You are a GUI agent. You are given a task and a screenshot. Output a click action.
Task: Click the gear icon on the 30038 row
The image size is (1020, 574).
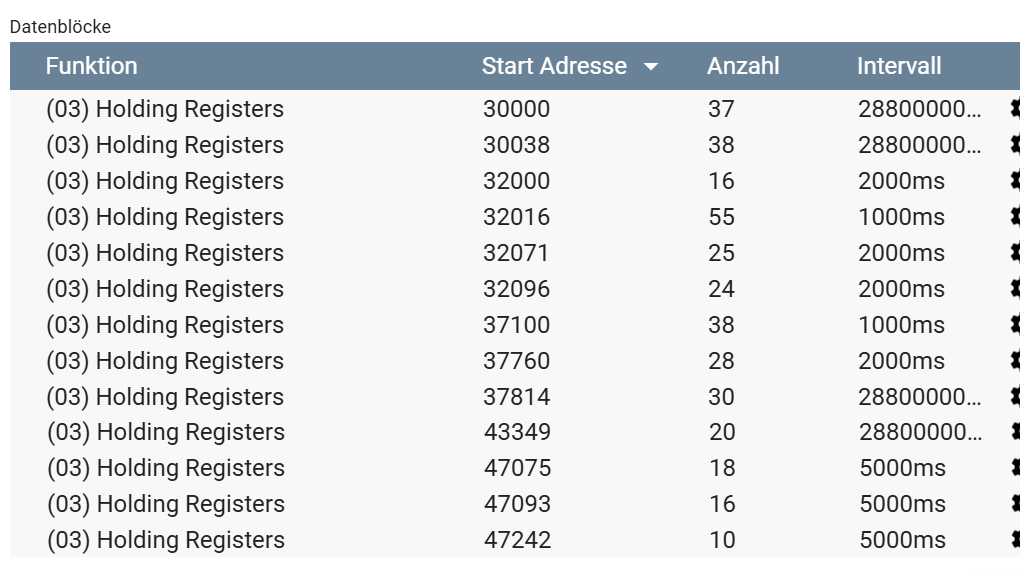click(x=1014, y=145)
